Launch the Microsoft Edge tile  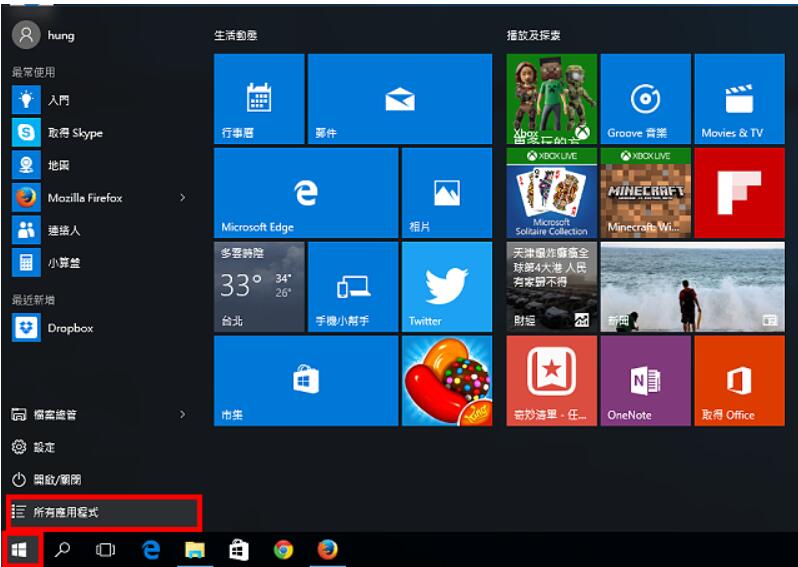[x=306, y=193]
